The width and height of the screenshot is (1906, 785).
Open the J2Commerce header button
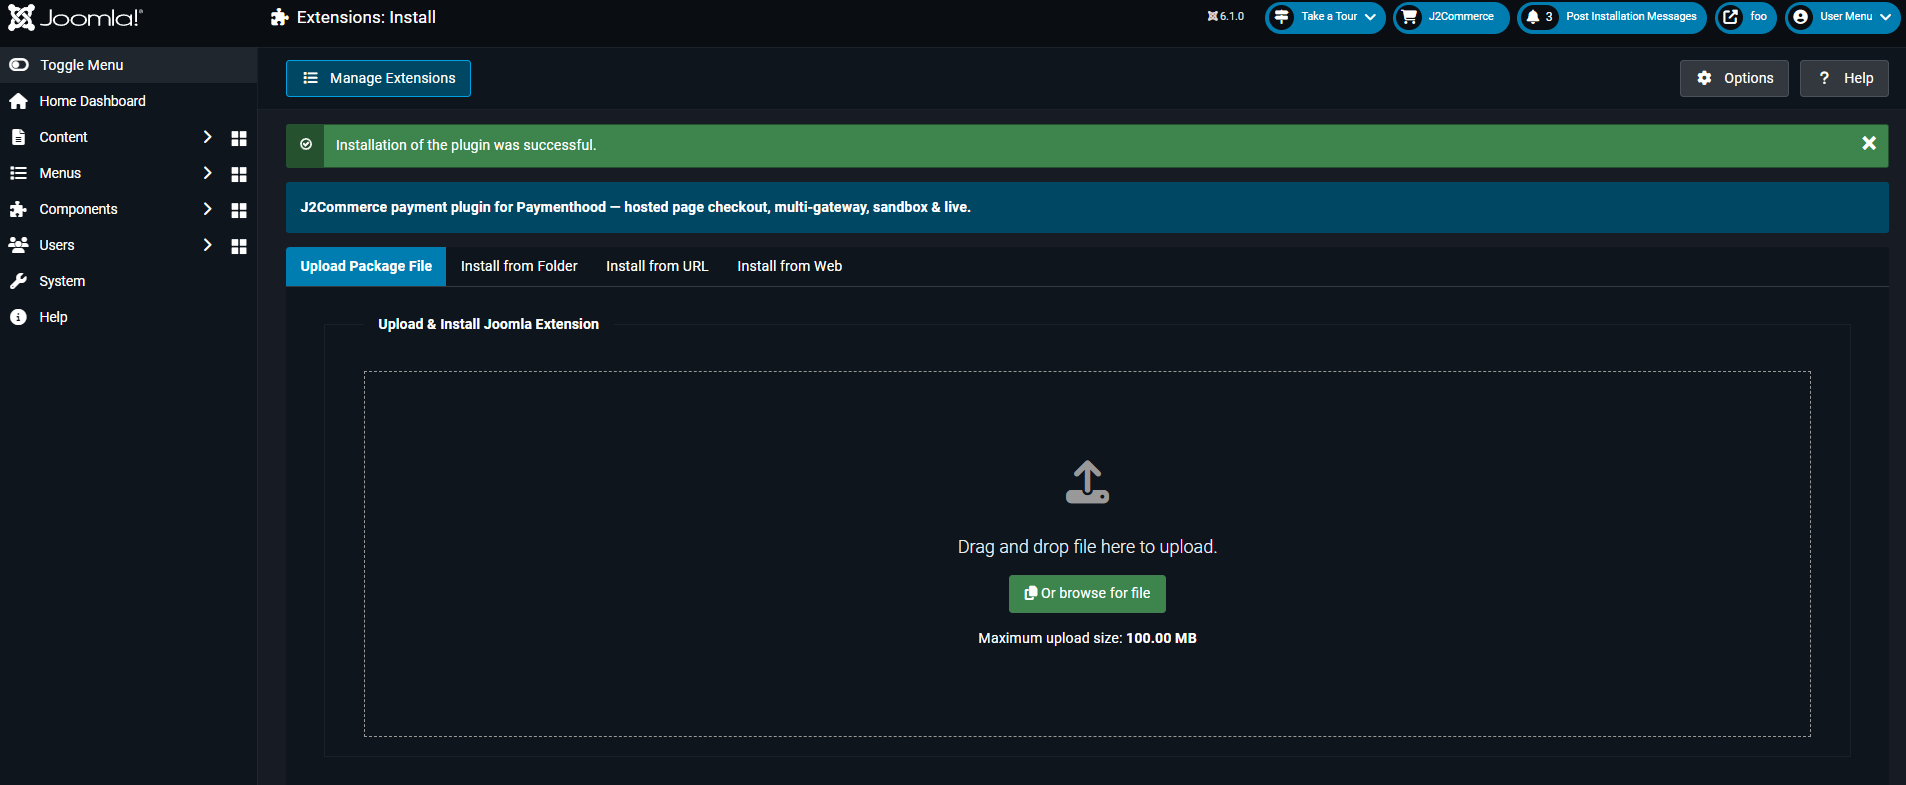pos(1451,17)
